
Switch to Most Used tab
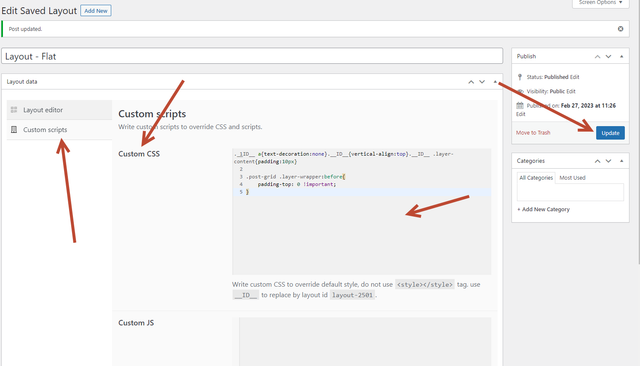click(572, 178)
